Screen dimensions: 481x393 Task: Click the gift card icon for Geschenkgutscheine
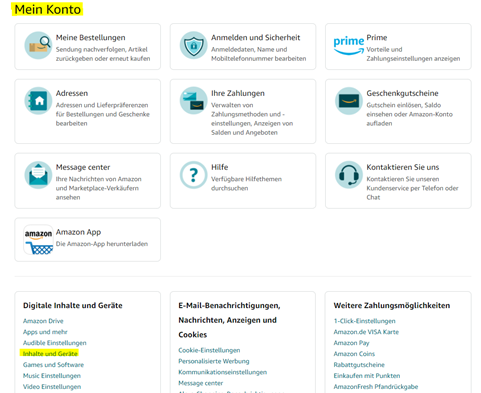pos(349,101)
